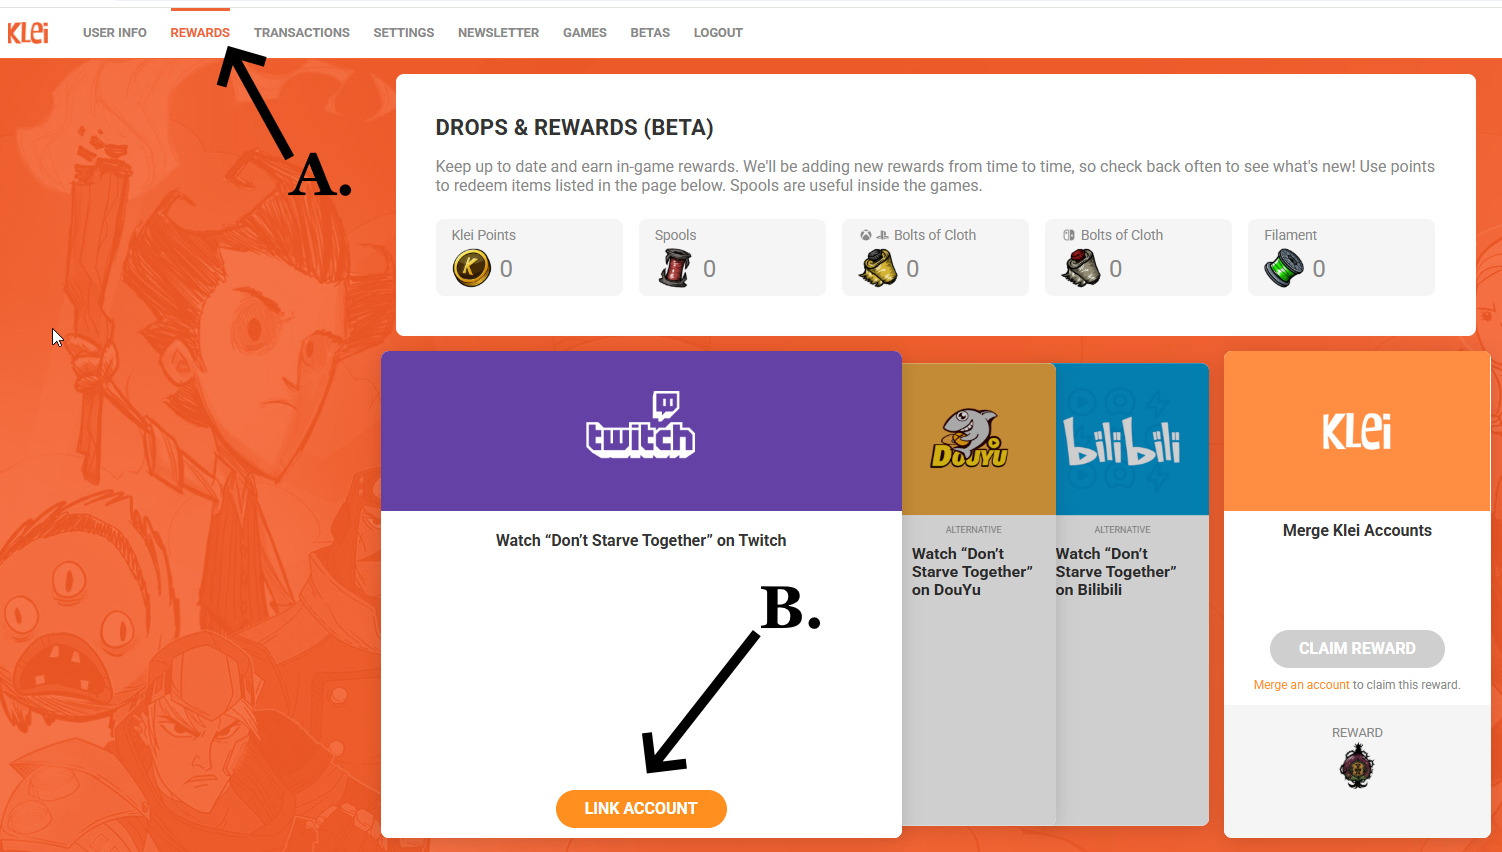Click the DouYu shark logo
Screen dimensions: 1502x852
[x=970, y=438]
